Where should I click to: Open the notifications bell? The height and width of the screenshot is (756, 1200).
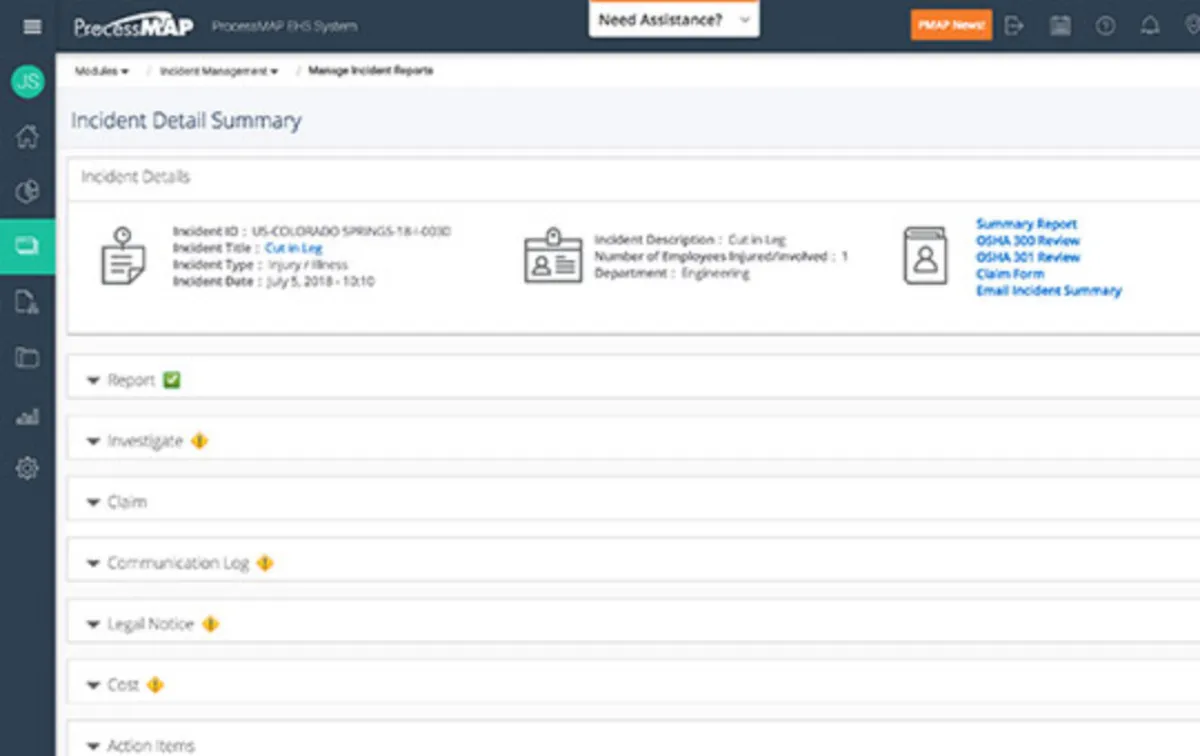pos(1150,26)
